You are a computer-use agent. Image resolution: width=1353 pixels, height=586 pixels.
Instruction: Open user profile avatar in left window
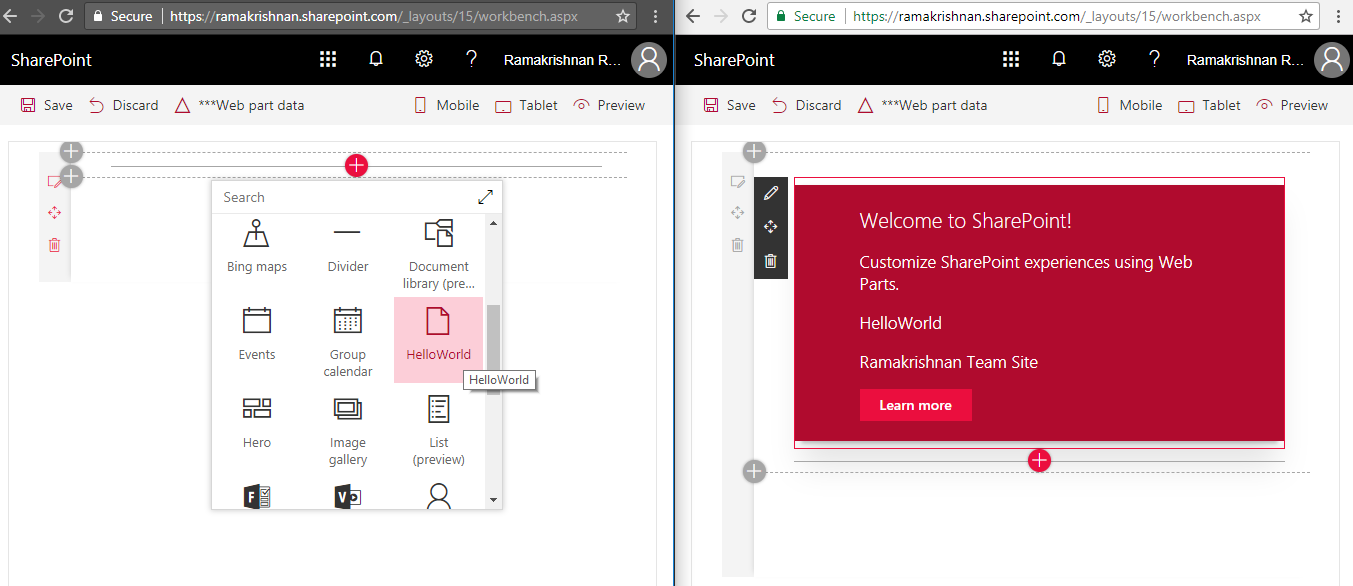tap(650, 60)
